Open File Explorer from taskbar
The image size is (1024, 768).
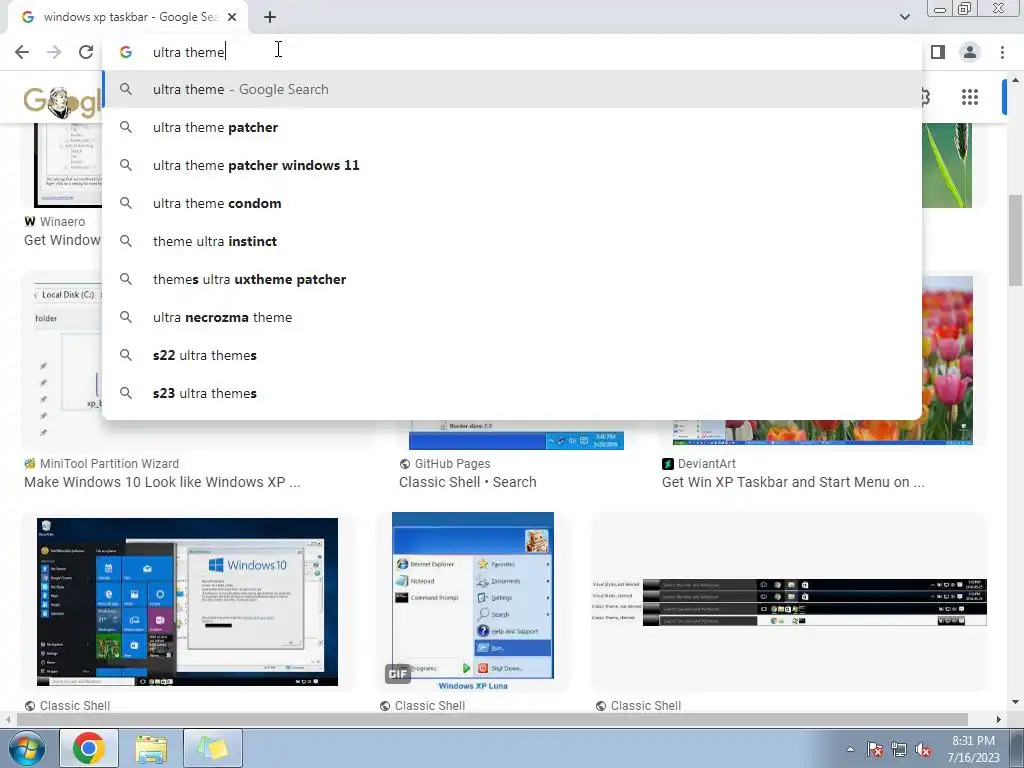(151, 748)
